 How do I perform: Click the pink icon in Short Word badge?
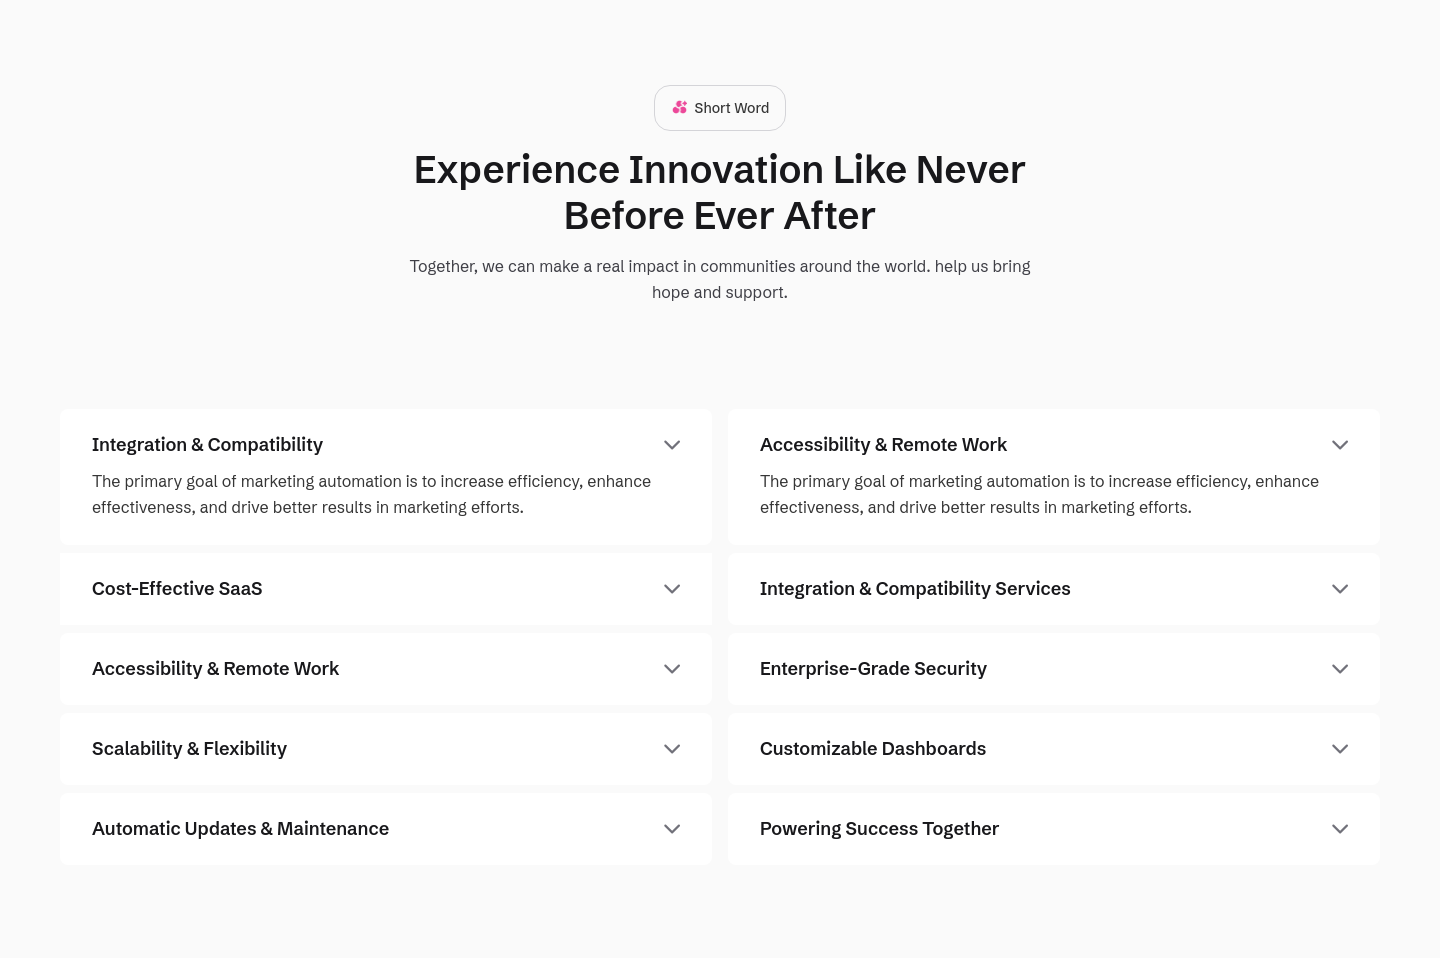click(680, 107)
